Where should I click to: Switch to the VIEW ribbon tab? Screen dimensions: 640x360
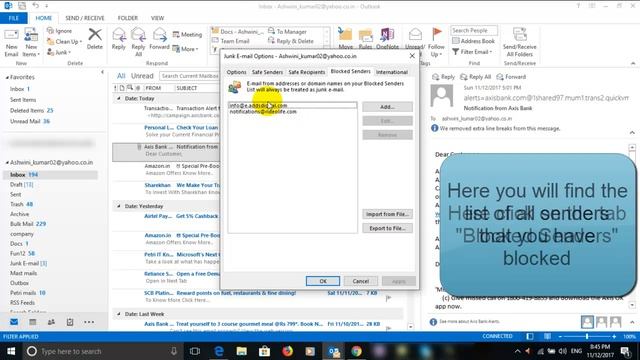pyautogui.click(x=157, y=18)
